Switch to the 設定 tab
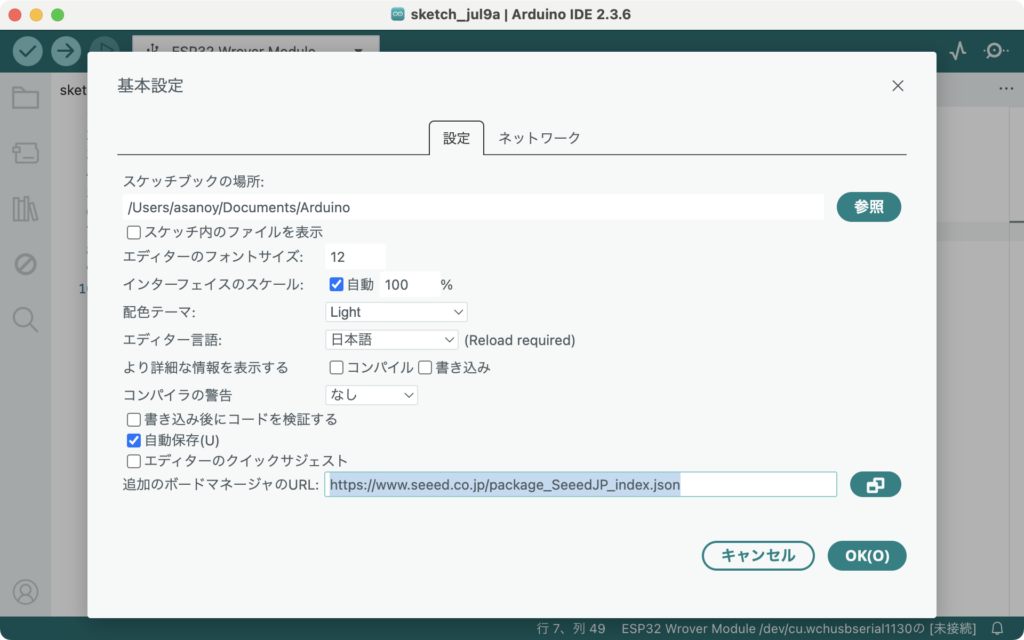 point(456,138)
